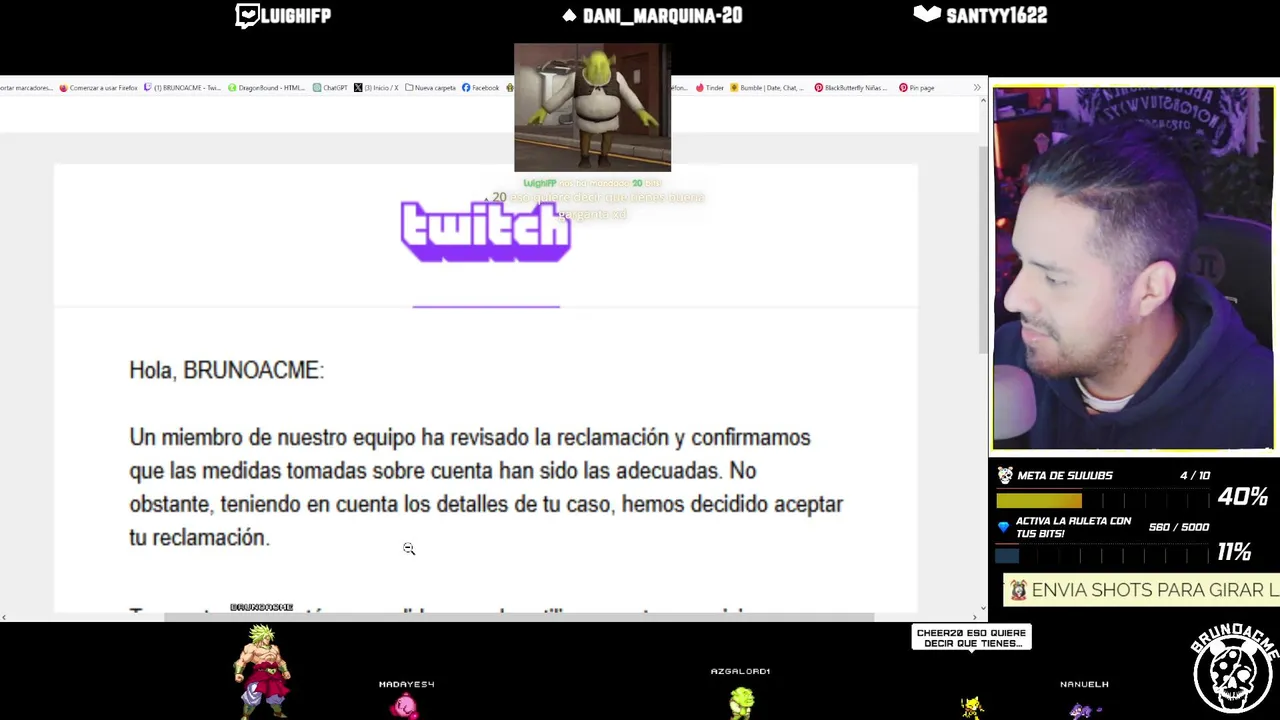Click the '11%' bits percentage
Image resolution: width=1280 pixels, height=720 pixels.
1234,552
